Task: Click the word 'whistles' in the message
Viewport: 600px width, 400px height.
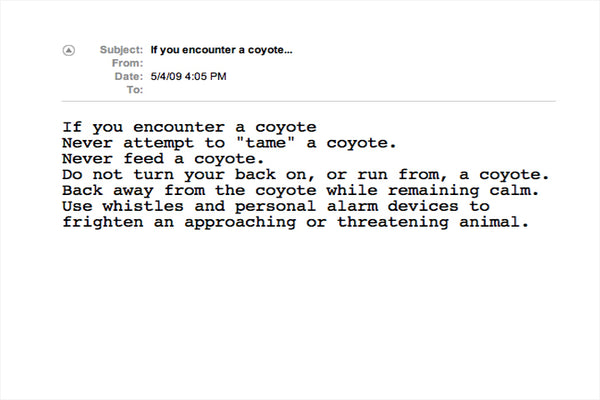Action: coord(143,206)
